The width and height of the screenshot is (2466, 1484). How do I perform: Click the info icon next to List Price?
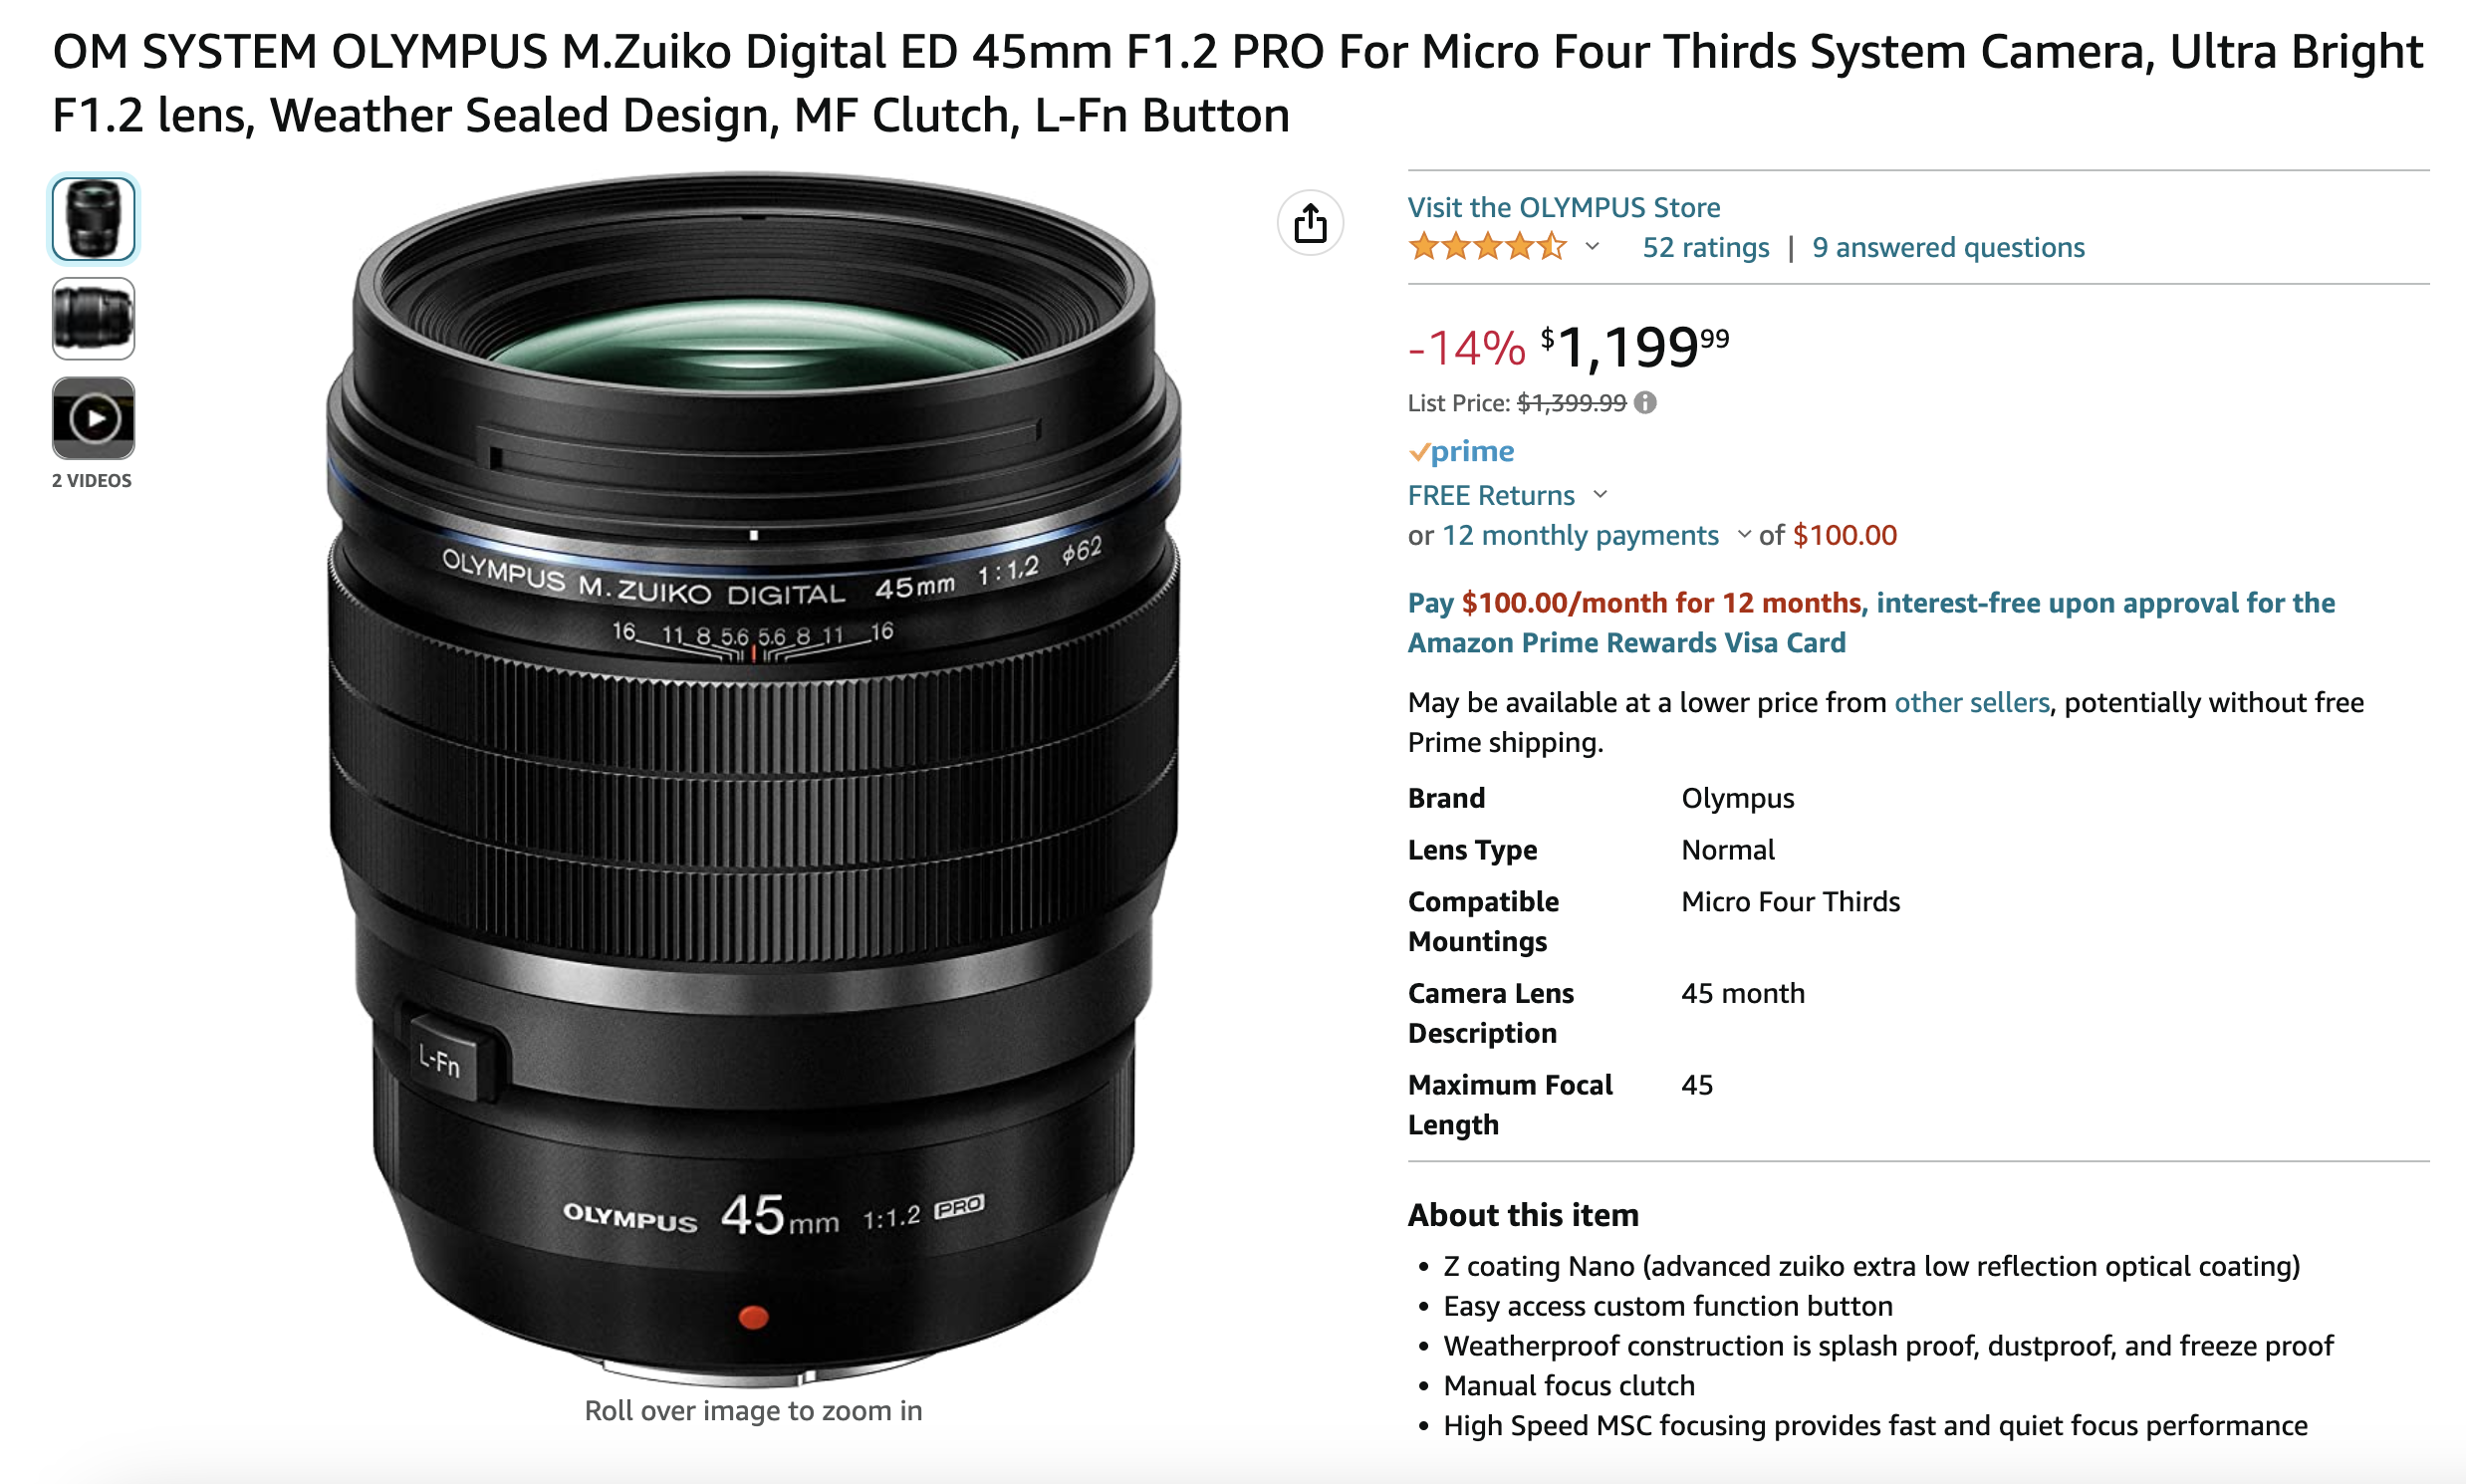[x=1645, y=402]
